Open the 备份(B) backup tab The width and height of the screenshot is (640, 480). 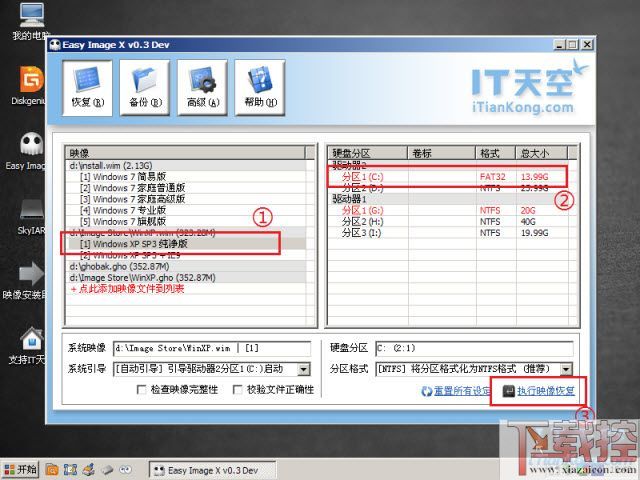tap(145, 88)
